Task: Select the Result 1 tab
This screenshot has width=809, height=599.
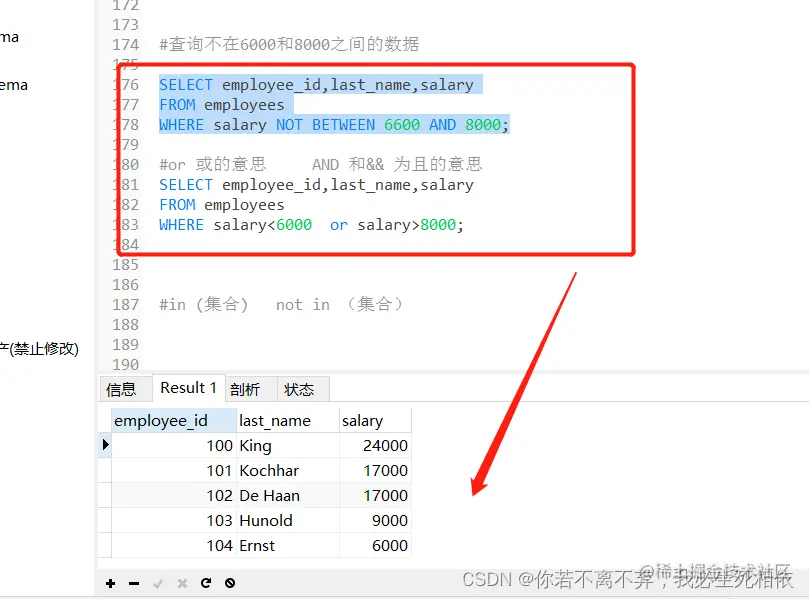Action: 187,387
